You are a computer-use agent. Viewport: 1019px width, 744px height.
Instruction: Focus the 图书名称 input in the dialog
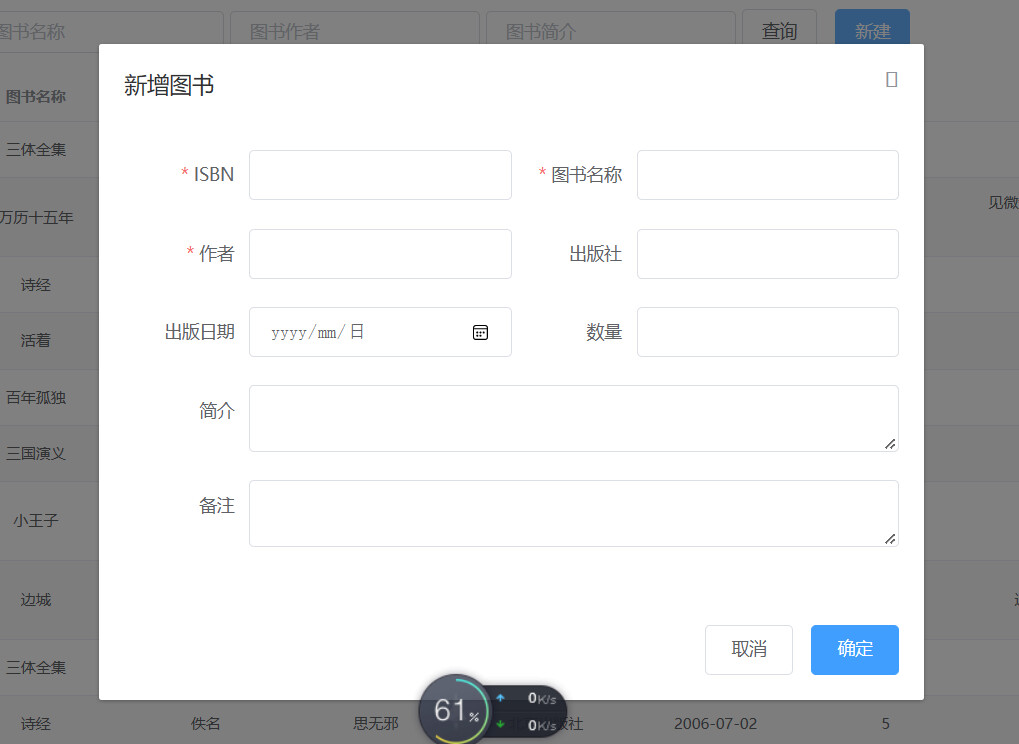pos(767,175)
